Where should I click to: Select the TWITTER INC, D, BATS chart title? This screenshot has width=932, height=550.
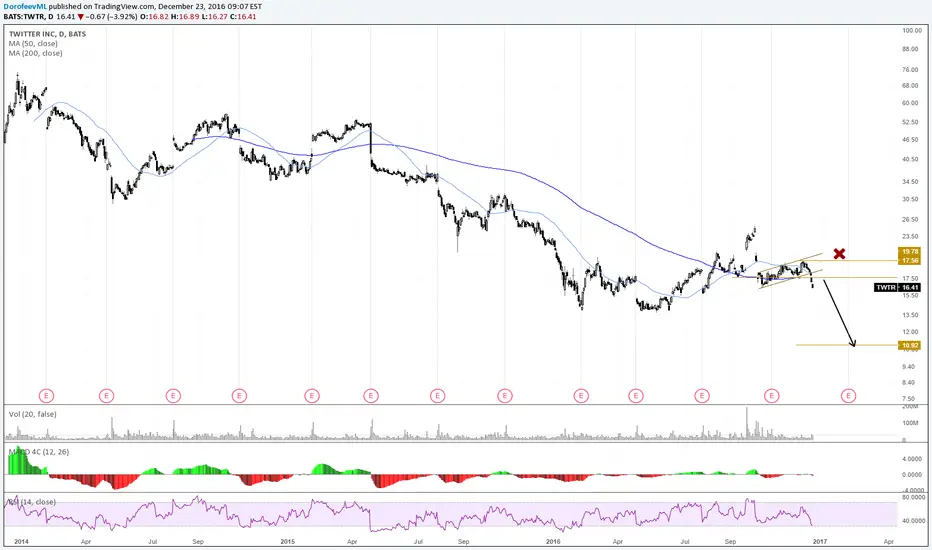47,34
